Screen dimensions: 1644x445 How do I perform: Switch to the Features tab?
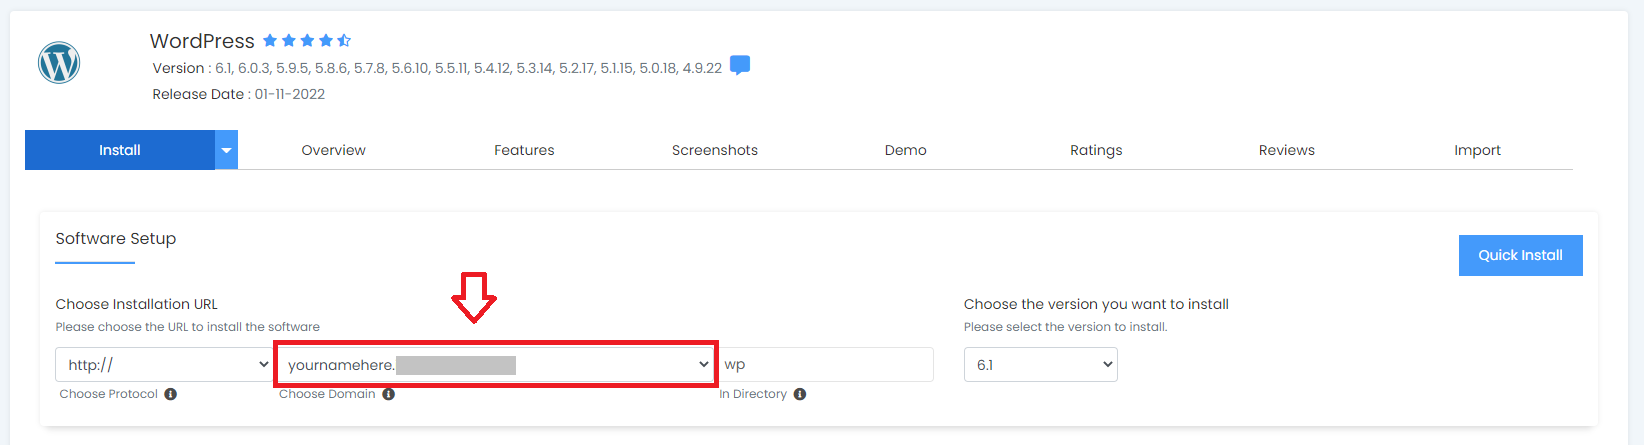pyautogui.click(x=524, y=150)
